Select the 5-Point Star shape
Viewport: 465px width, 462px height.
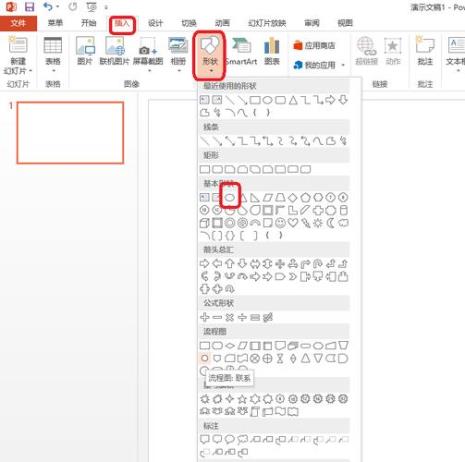pyautogui.click(x=242, y=399)
